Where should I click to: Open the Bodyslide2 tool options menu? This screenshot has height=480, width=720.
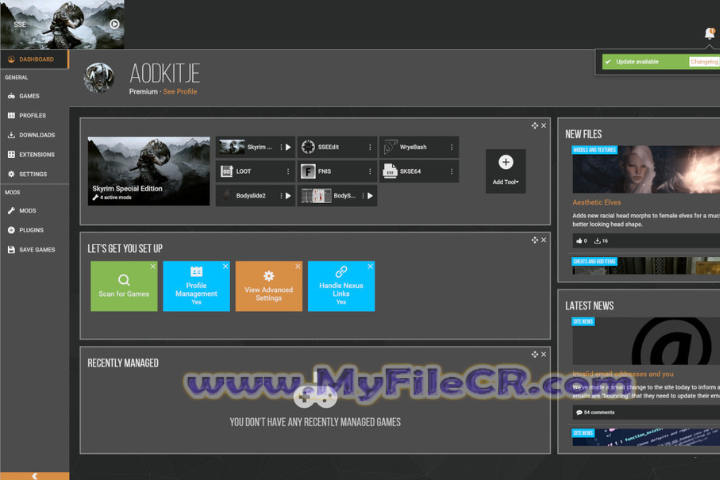(281, 196)
